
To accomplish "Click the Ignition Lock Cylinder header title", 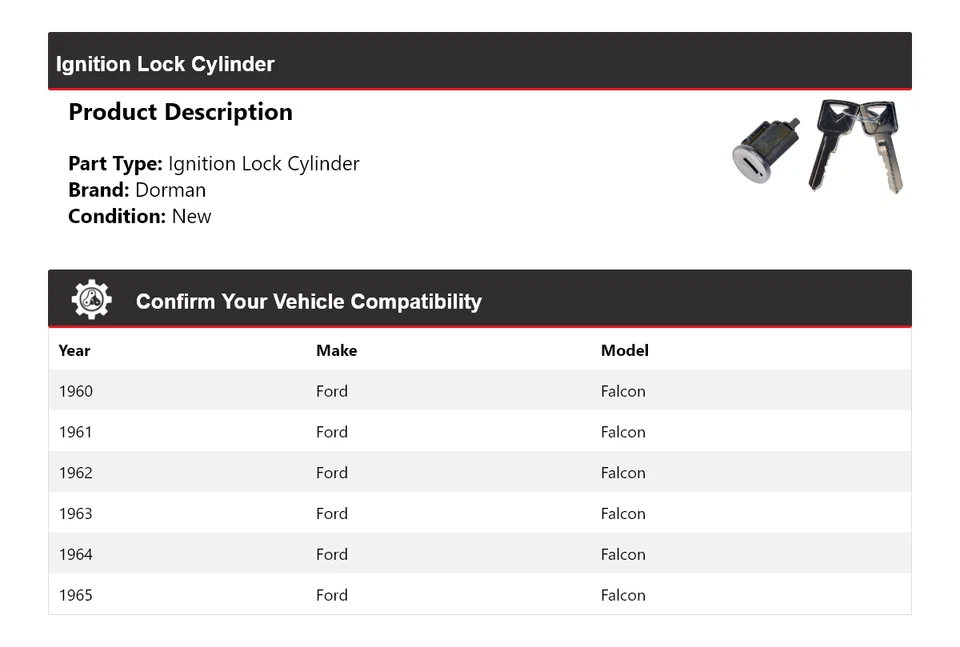I will coord(165,64).
